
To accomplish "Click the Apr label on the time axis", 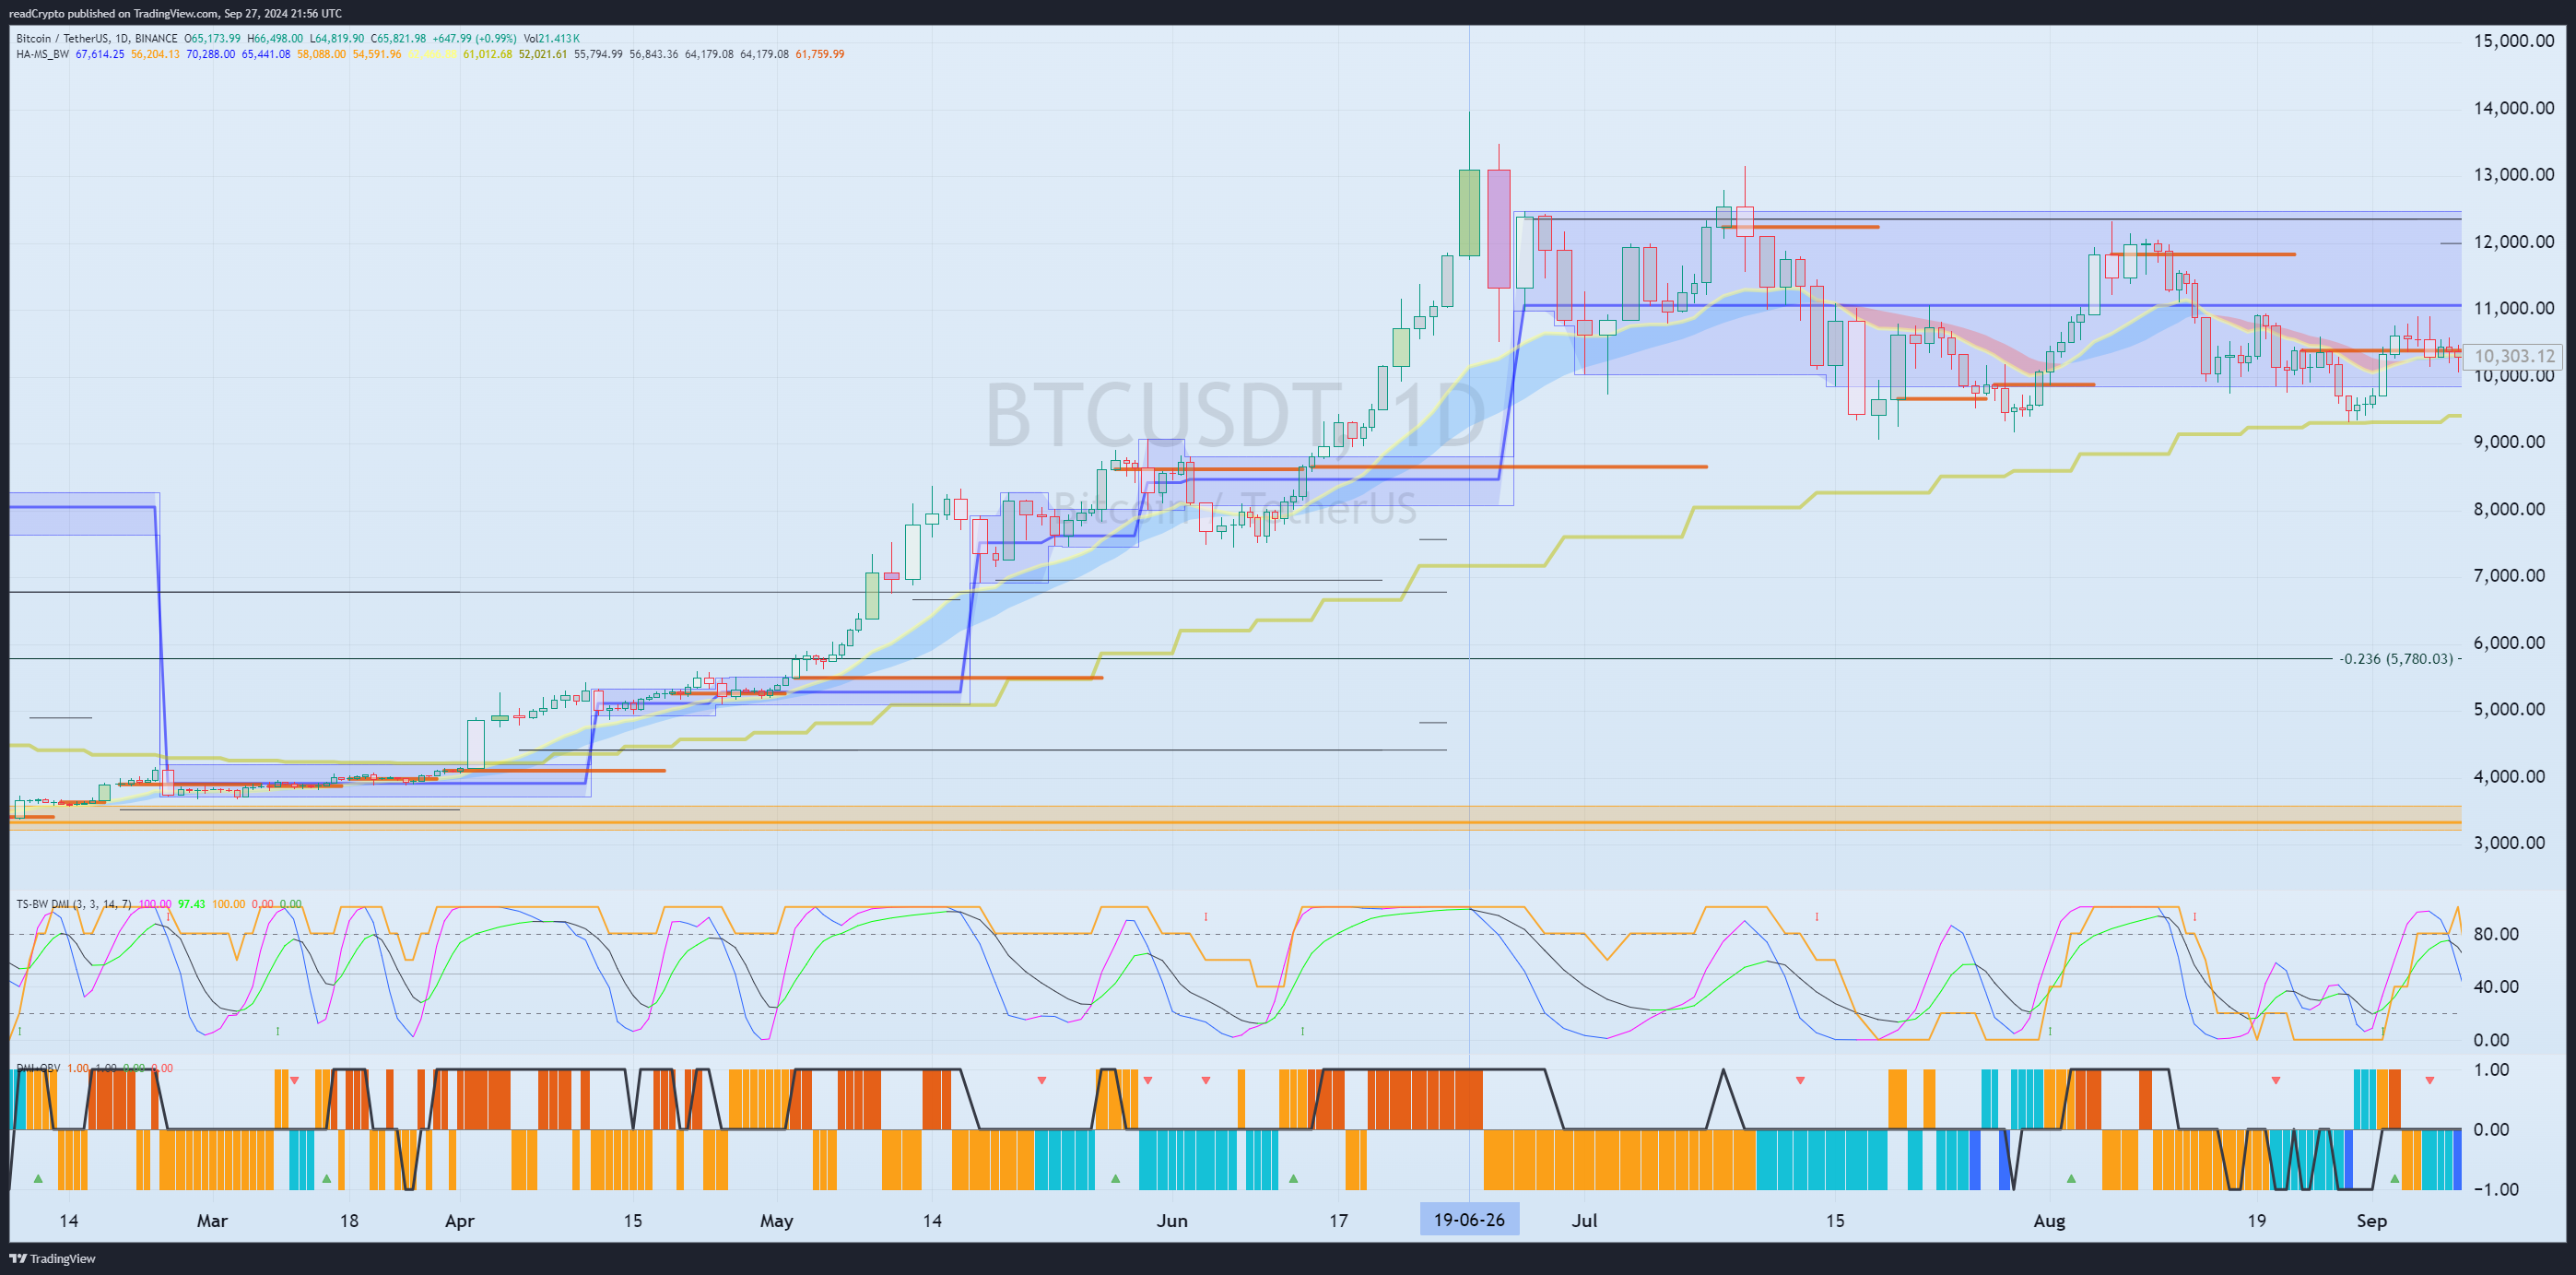I will 460,1221.
